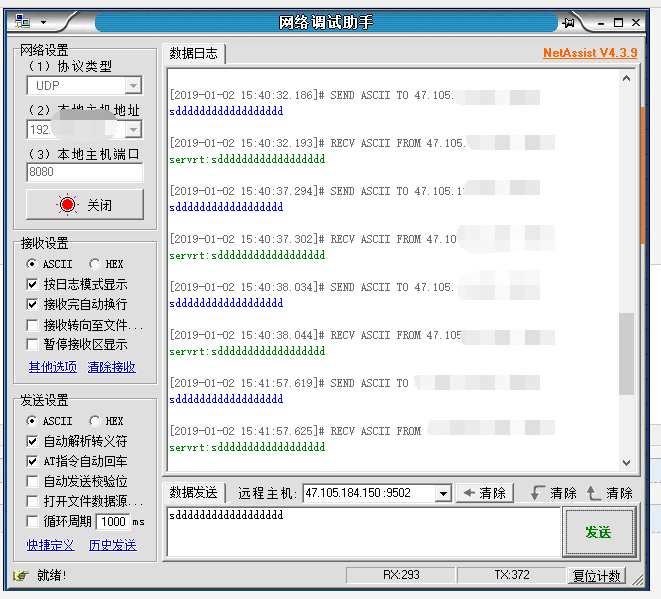Click the down-curved arrow 清除 icon
This screenshot has height=599, width=661.
pyautogui.click(x=537, y=492)
